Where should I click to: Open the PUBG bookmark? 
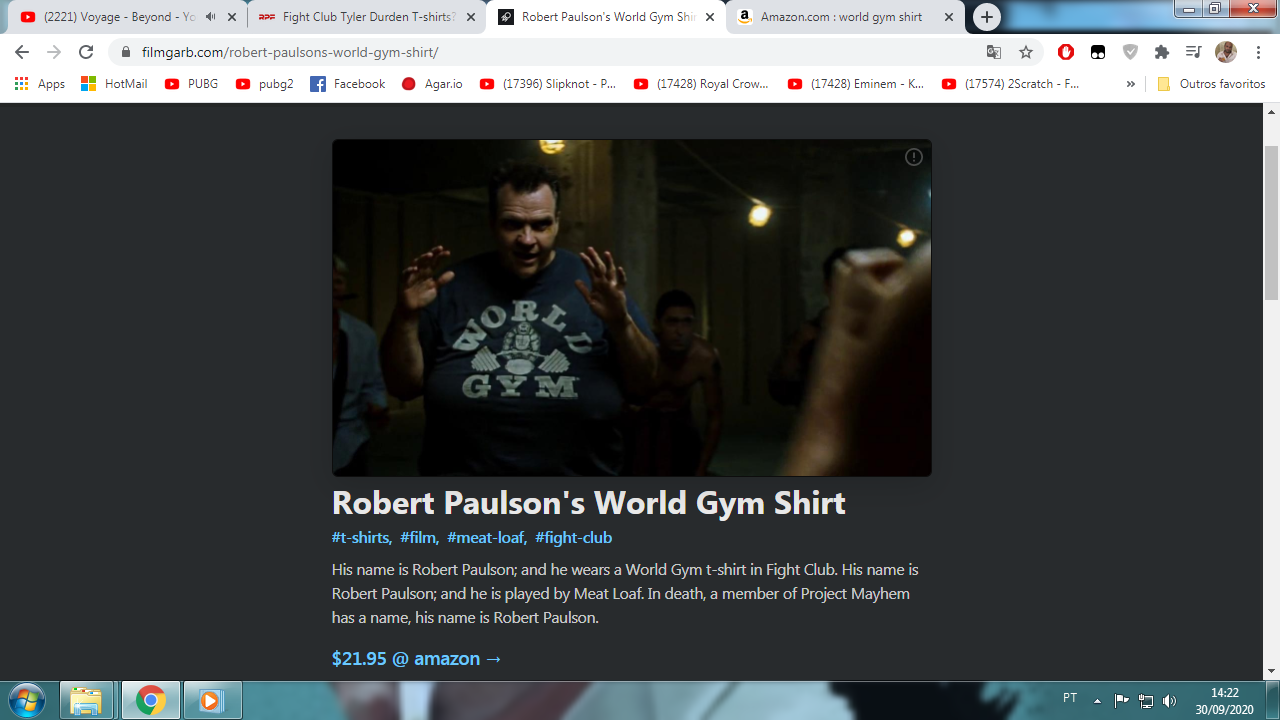pyautogui.click(x=192, y=84)
